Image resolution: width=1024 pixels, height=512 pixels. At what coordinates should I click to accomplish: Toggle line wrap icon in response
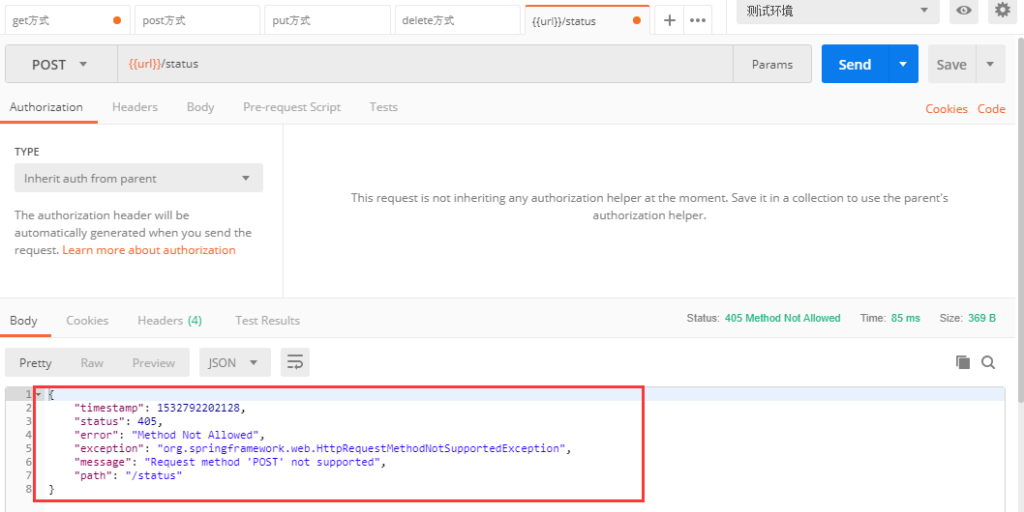(x=295, y=362)
